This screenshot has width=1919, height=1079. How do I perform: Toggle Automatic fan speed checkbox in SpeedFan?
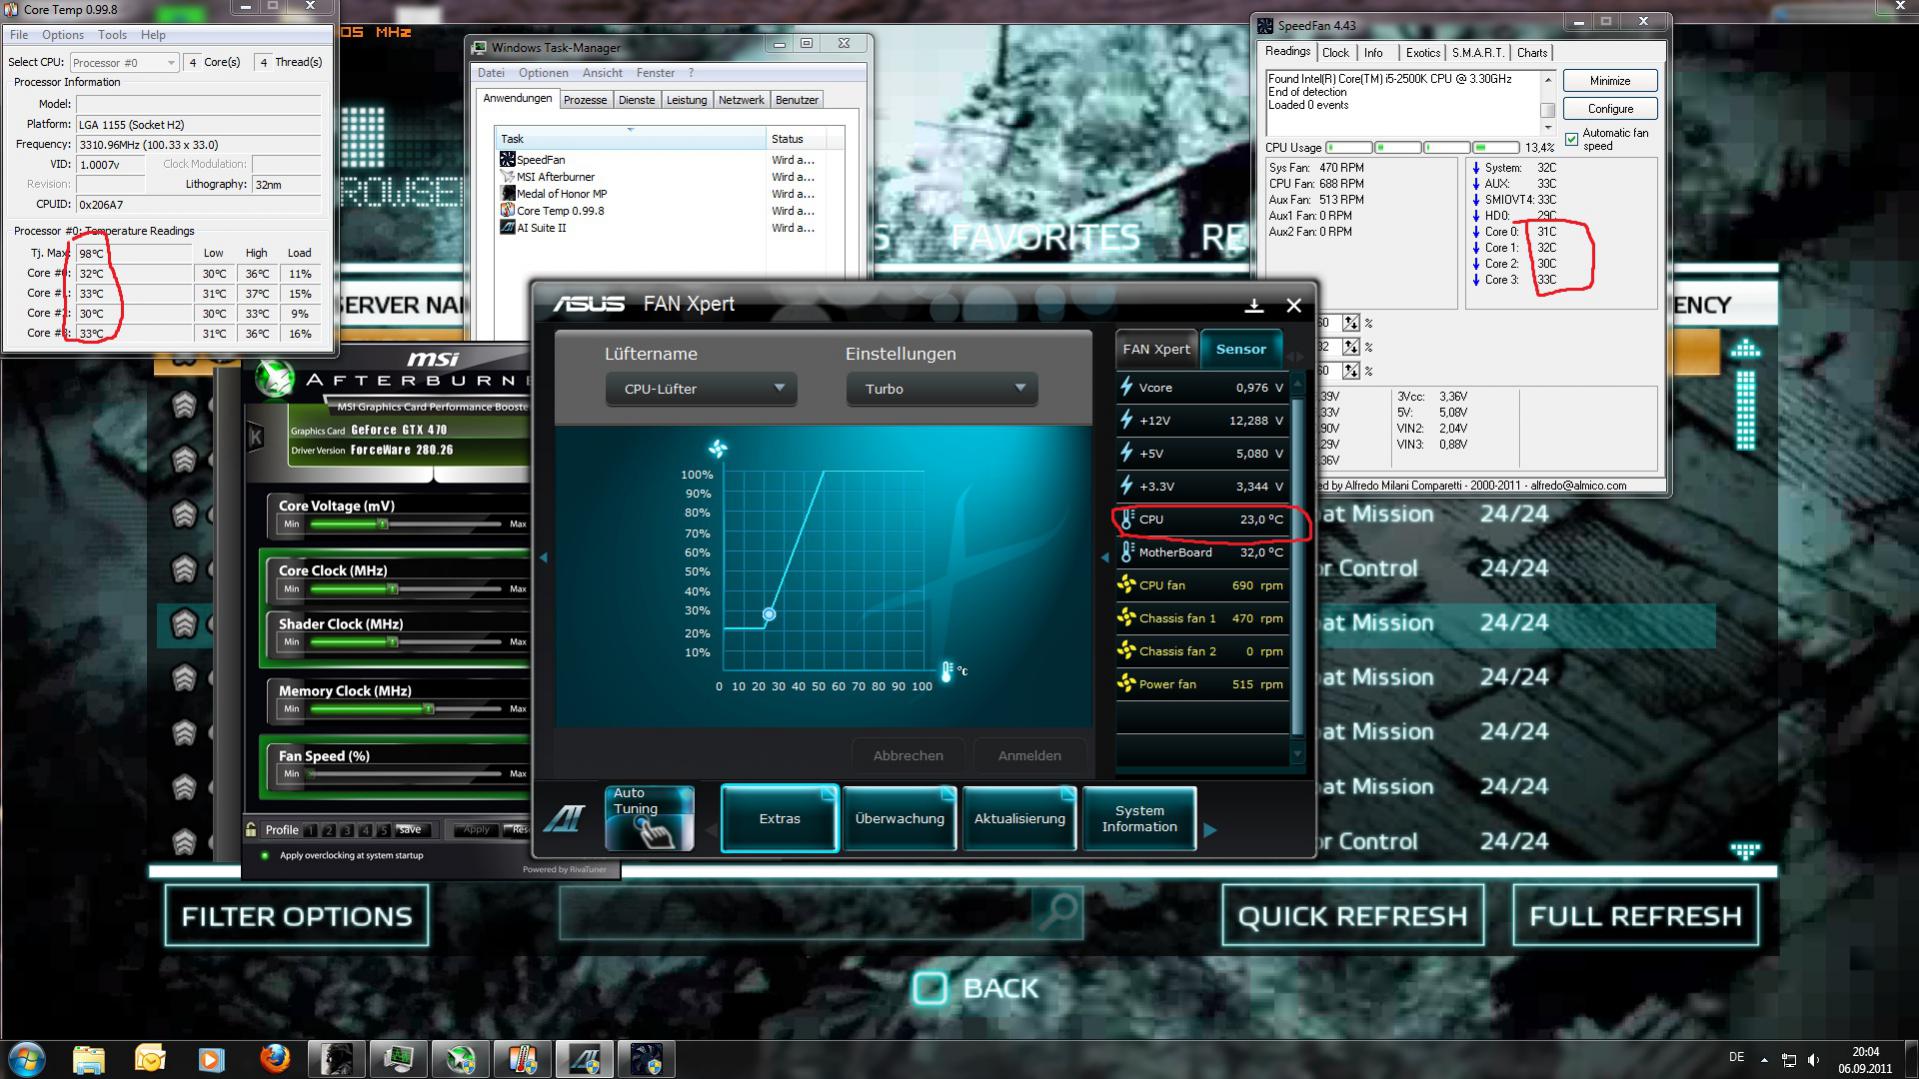point(1572,139)
